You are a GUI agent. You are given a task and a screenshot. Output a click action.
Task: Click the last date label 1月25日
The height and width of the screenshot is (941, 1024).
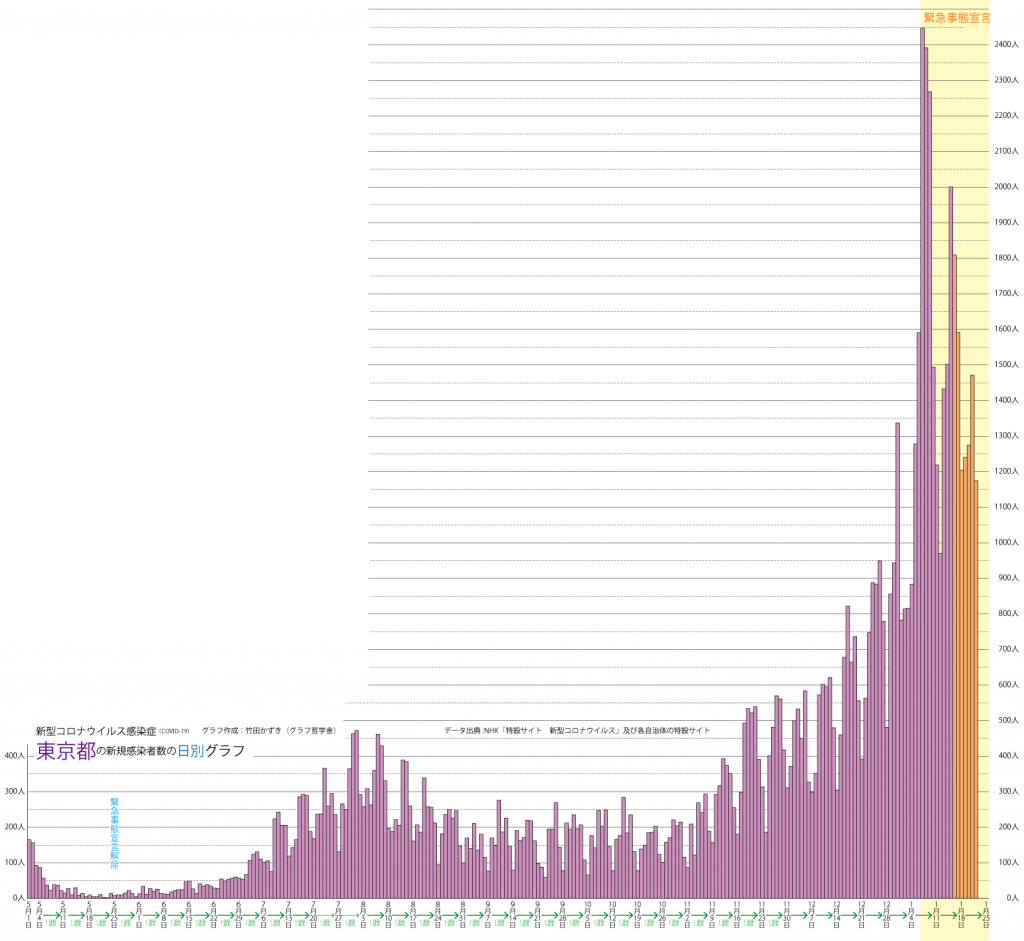pos(986,915)
